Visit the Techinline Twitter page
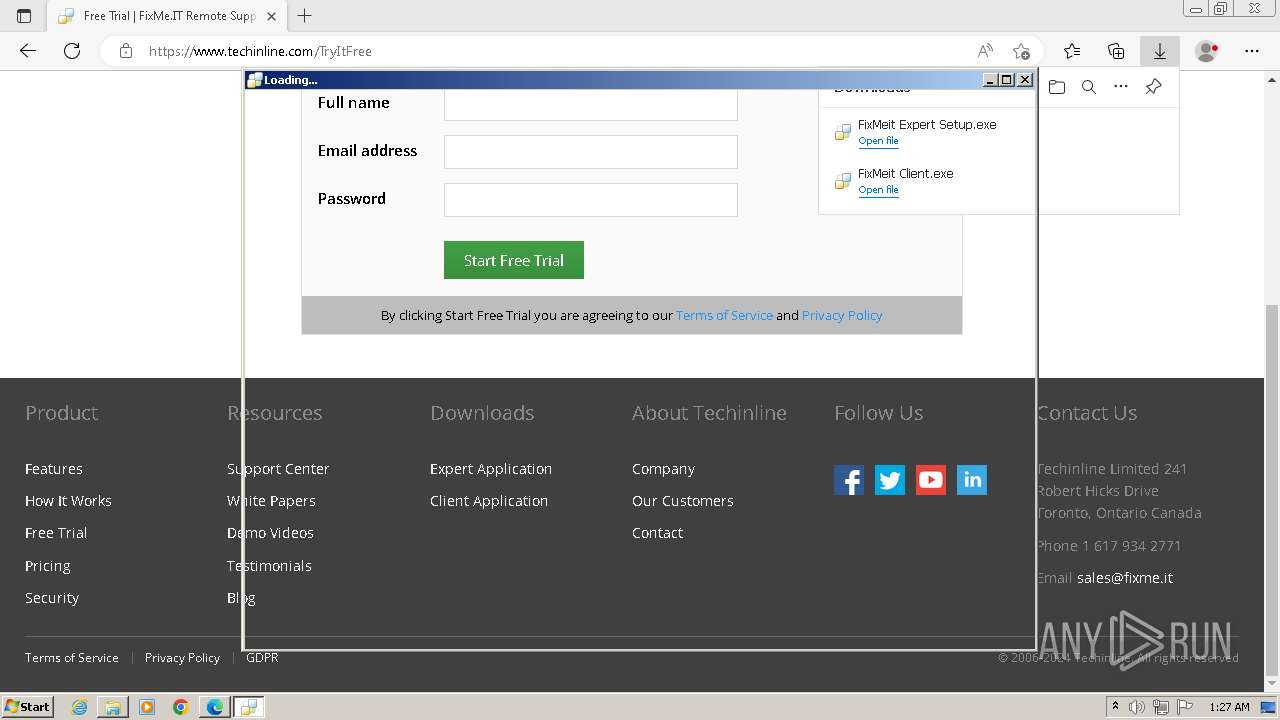 click(x=890, y=480)
